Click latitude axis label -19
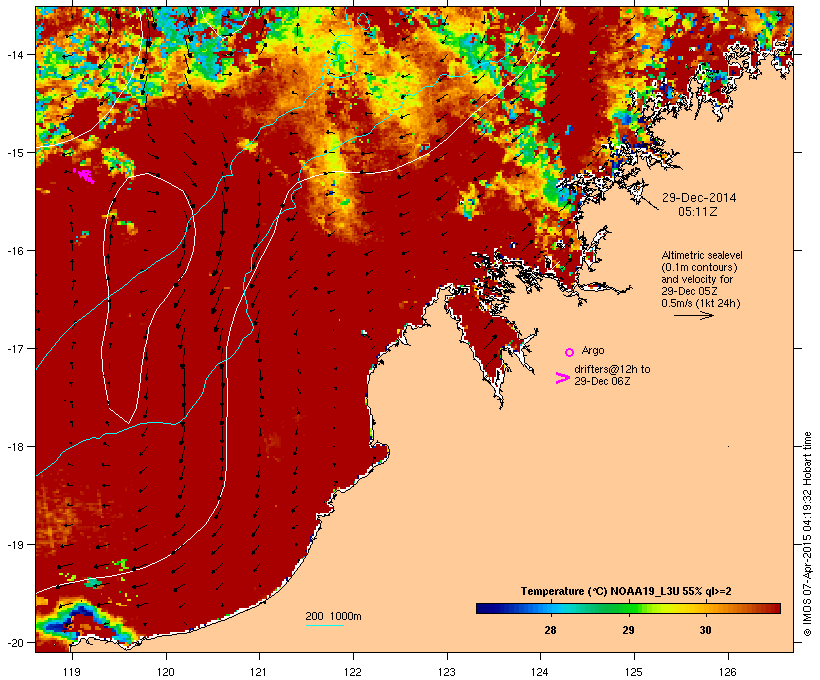 [14, 545]
